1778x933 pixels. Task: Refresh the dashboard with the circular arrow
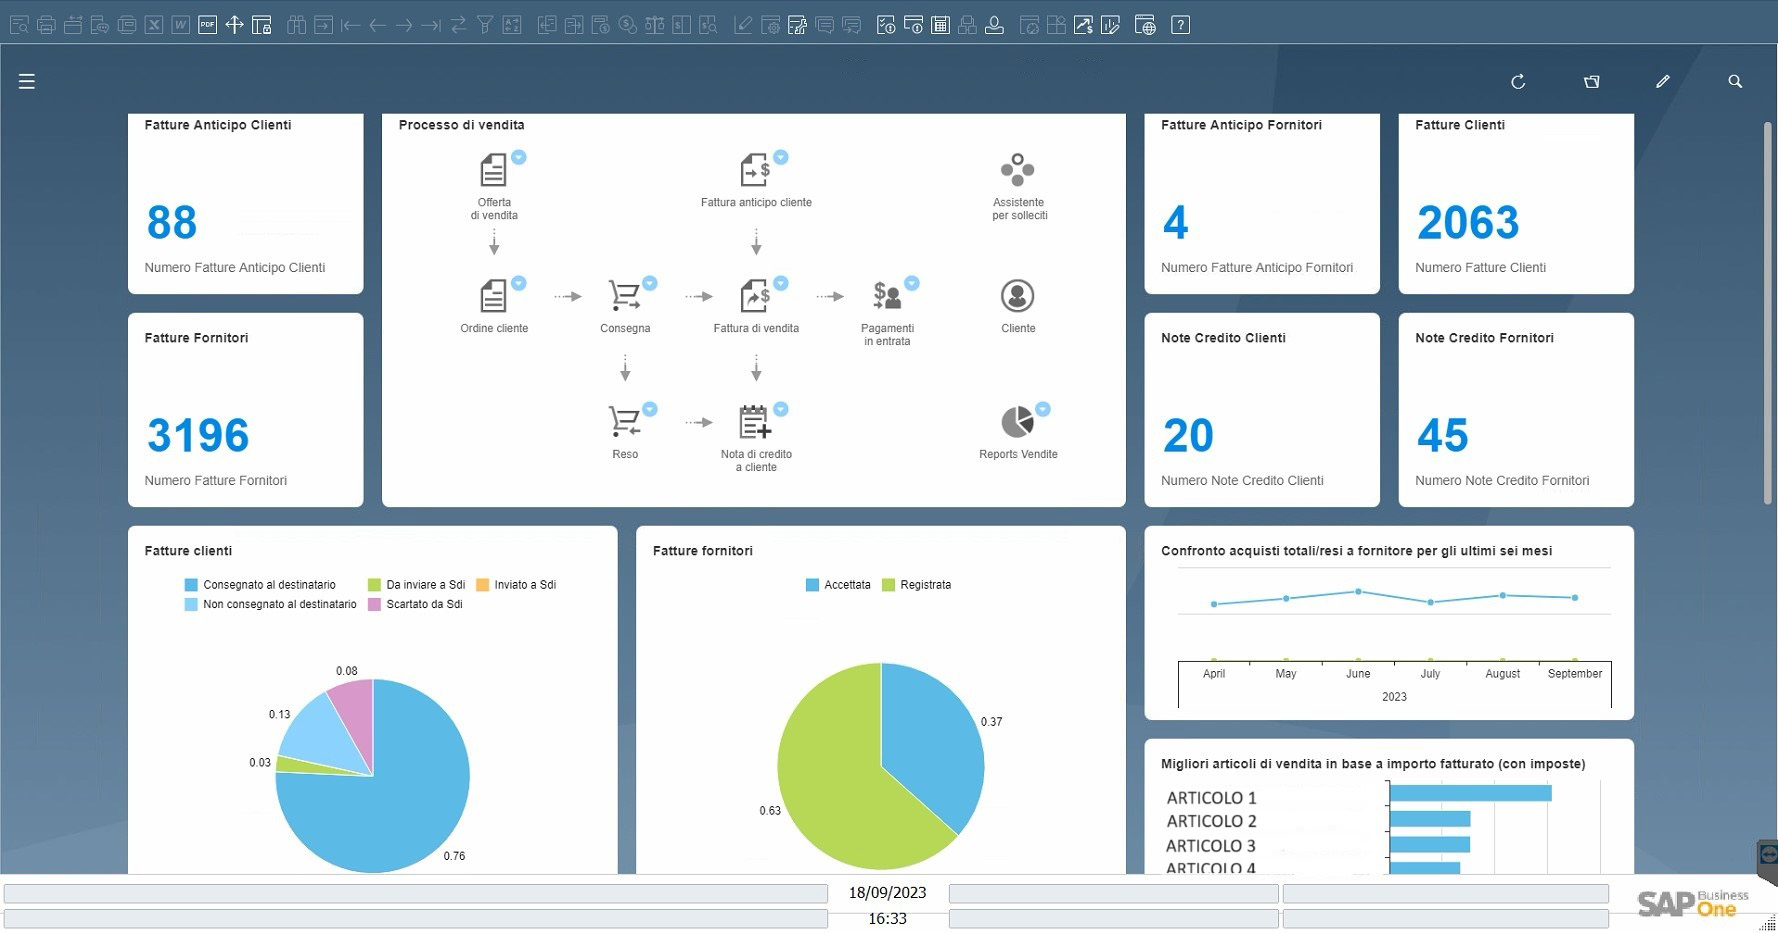[1518, 81]
